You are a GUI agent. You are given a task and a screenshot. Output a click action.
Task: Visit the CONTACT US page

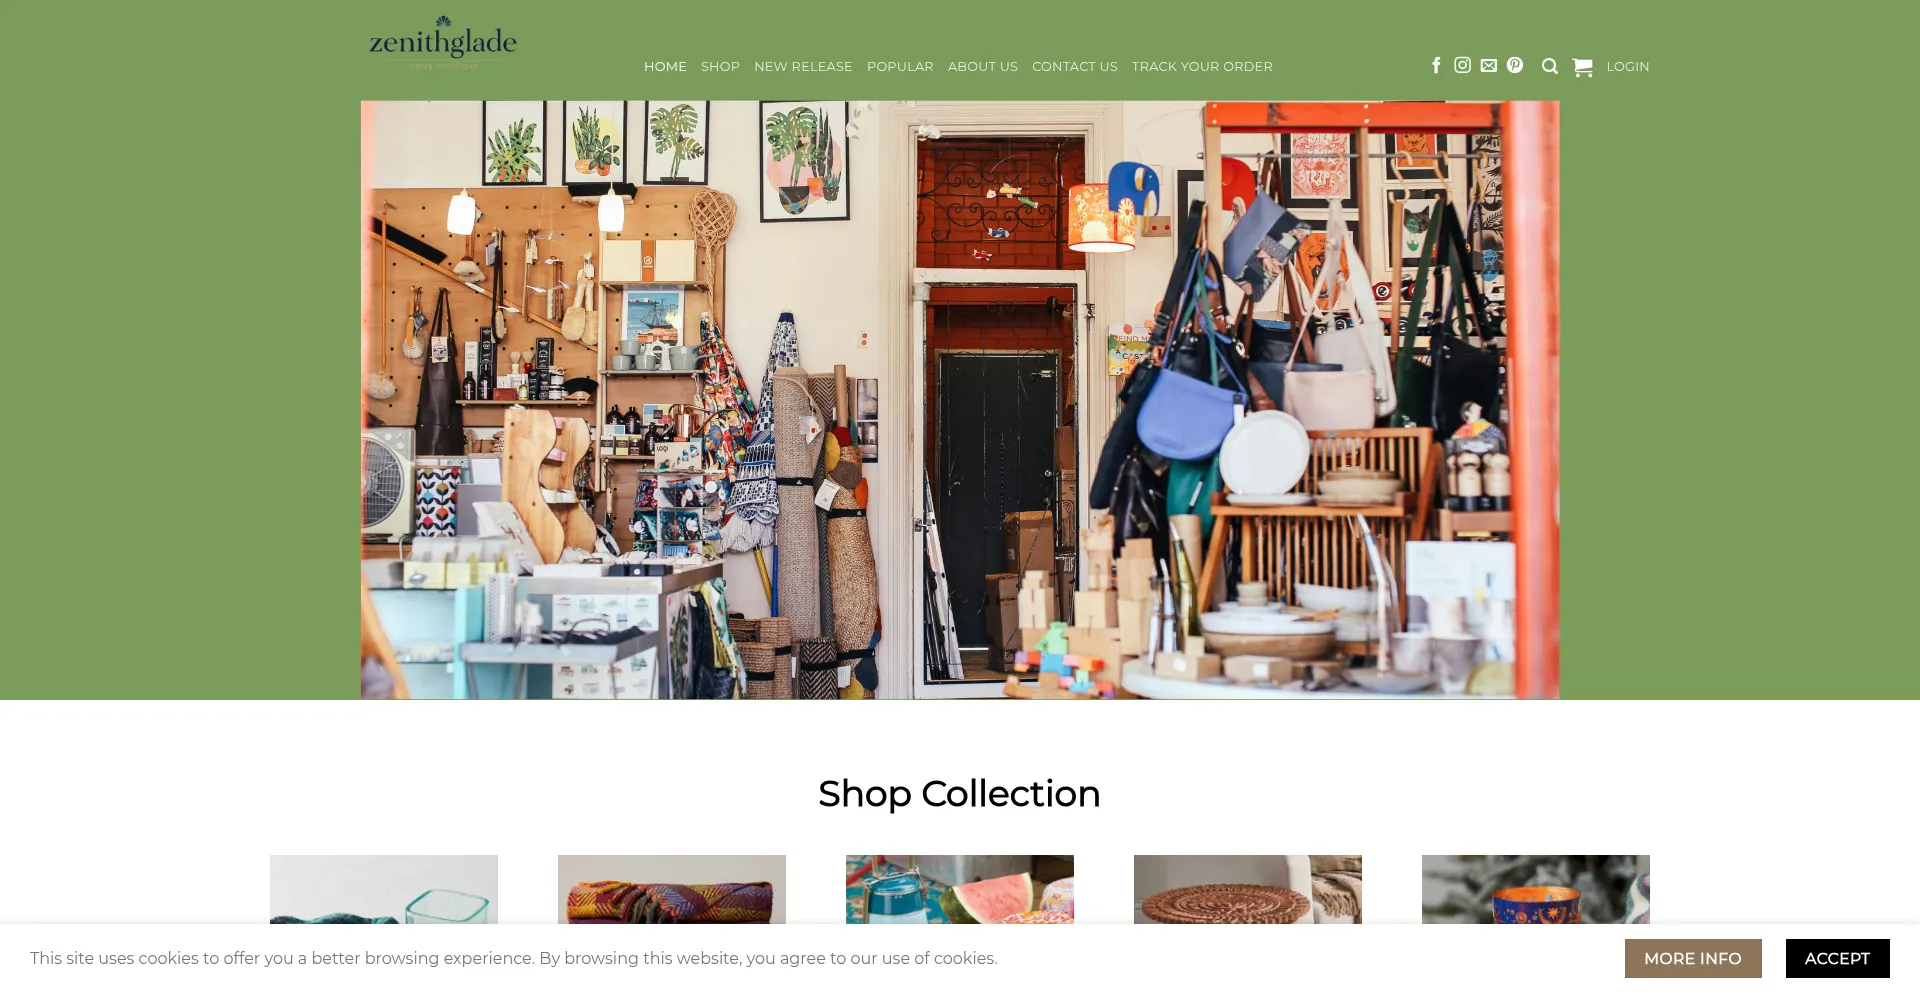pos(1075,66)
